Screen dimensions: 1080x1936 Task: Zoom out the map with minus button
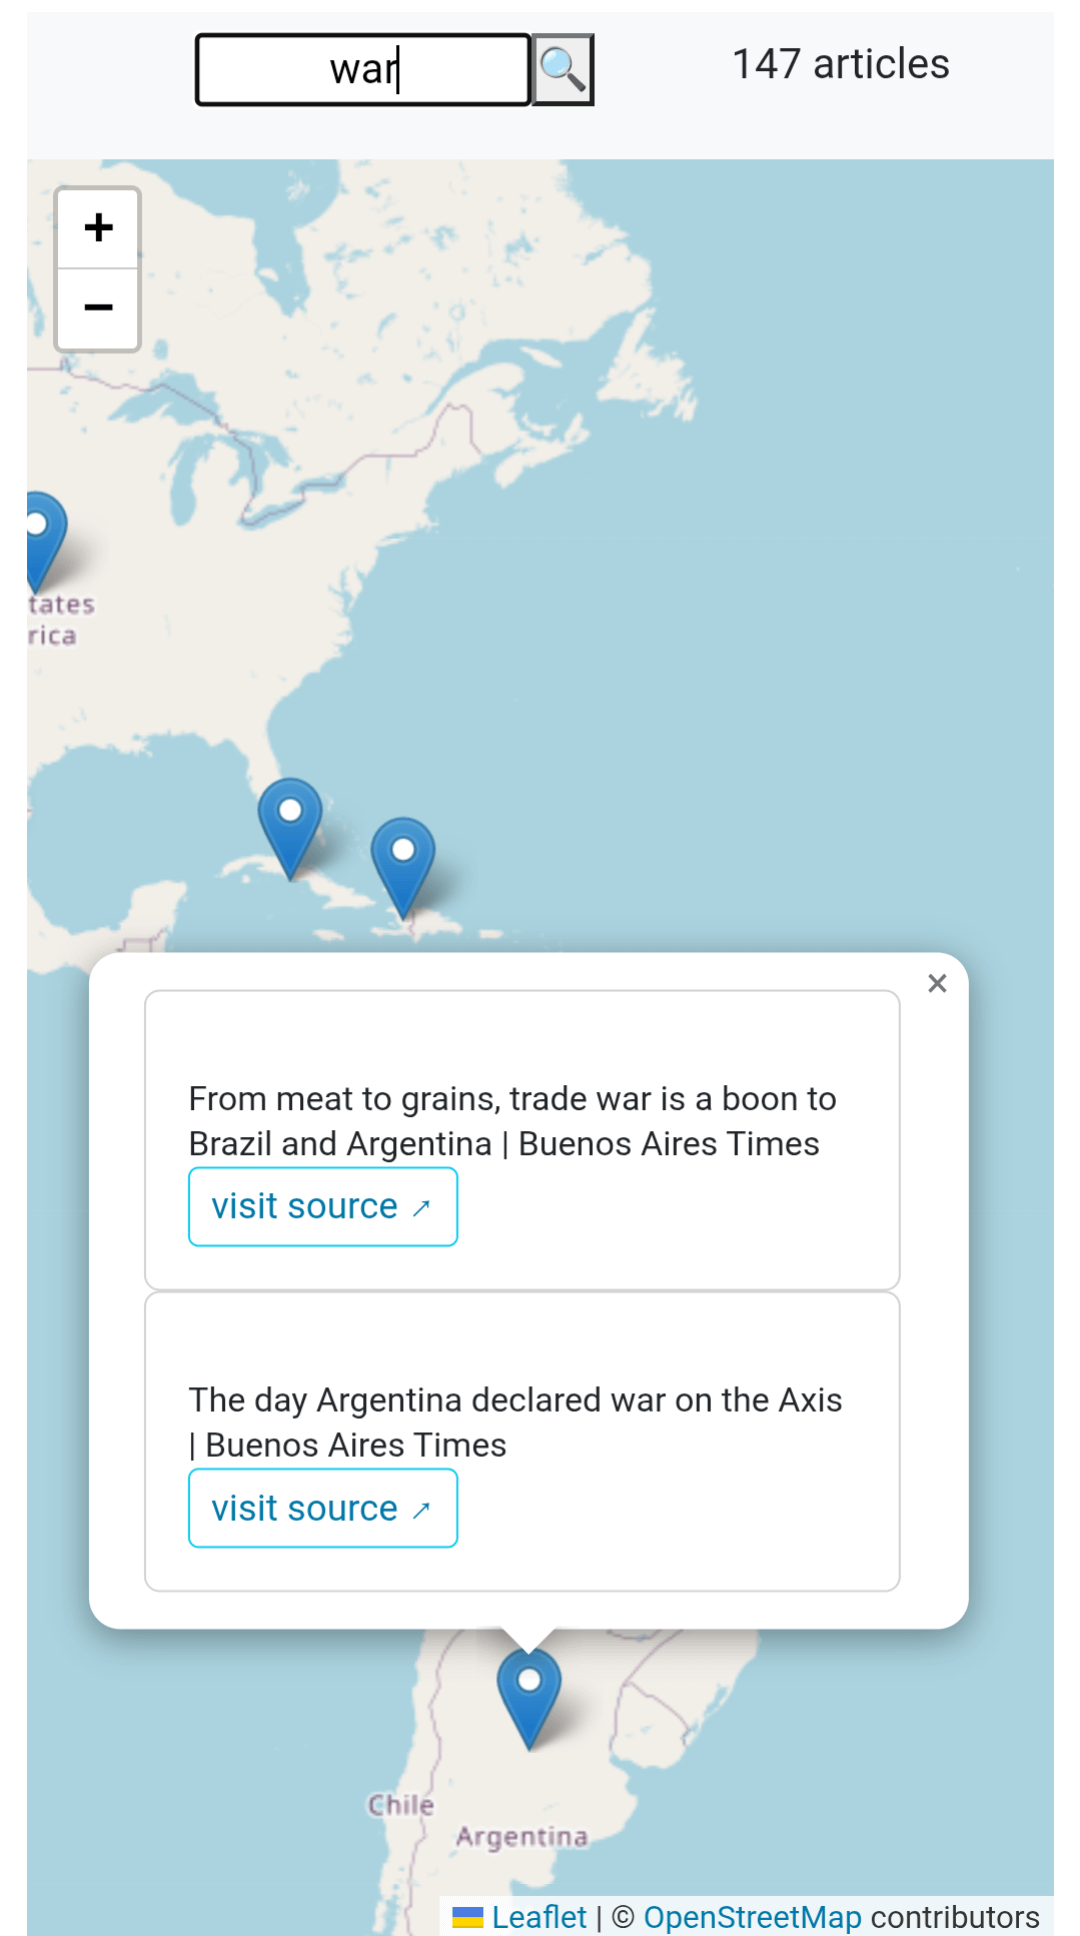[x=98, y=309]
